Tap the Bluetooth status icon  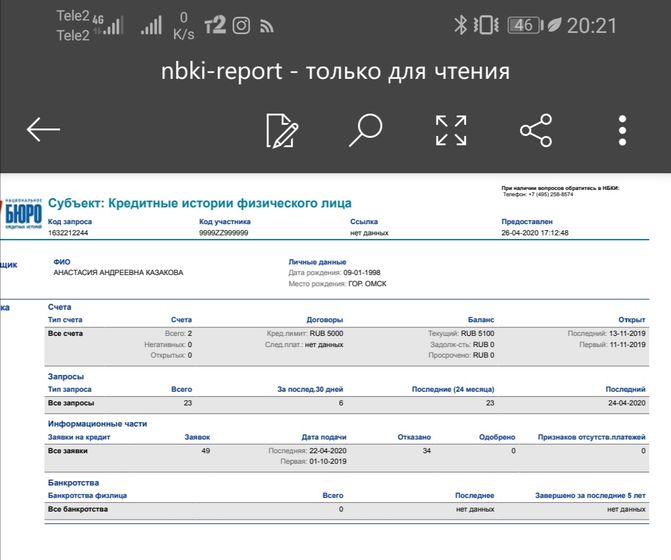(460, 26)
